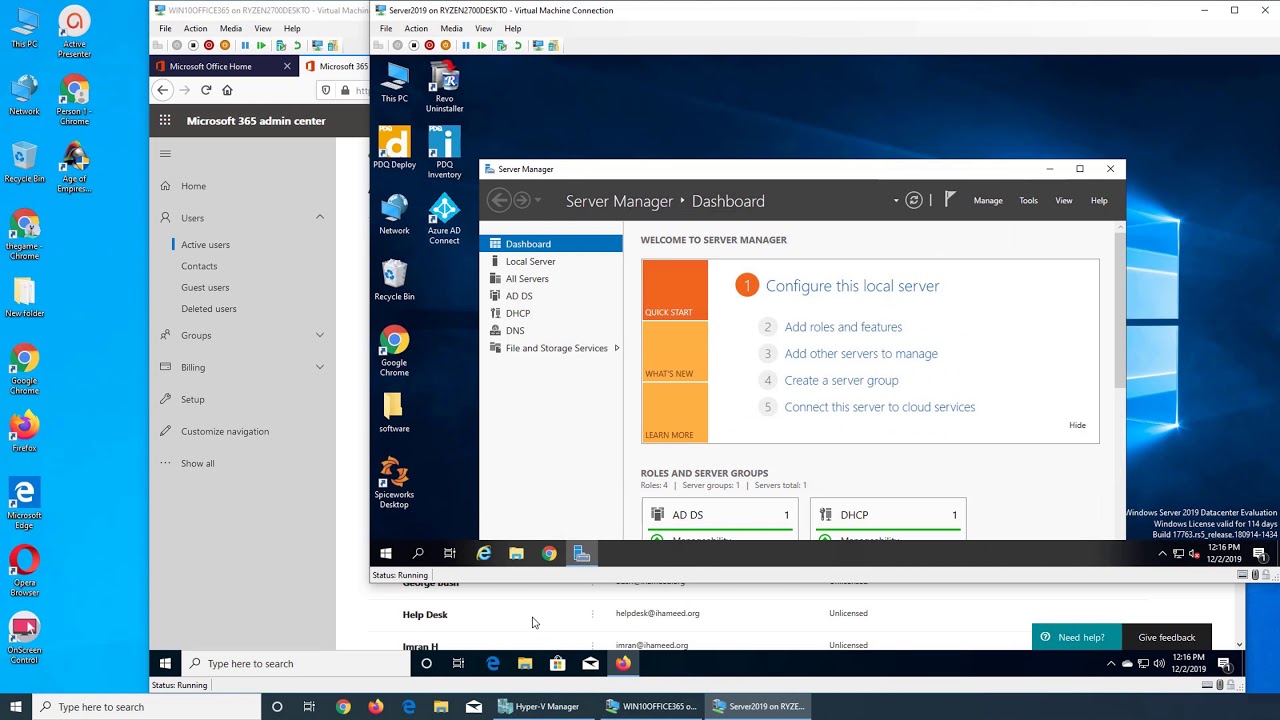Click orange Save icon in Server2019 VM toolbar
1280x720 pixels.
click(446, 45)
